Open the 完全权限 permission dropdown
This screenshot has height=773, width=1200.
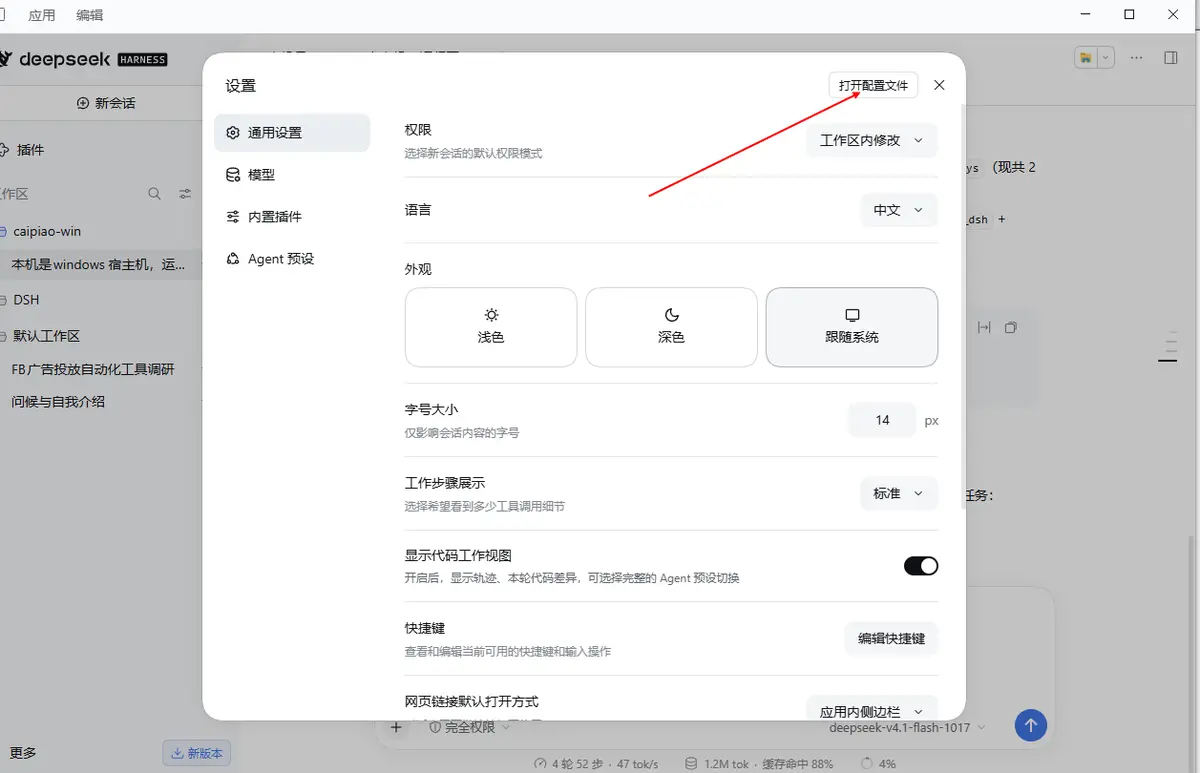click(469, 727)
